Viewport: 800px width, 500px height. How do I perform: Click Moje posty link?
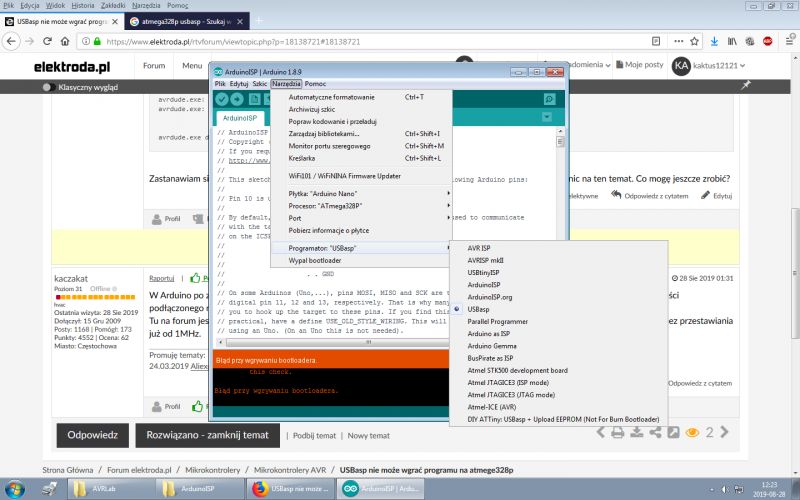[x=640, y=65]
